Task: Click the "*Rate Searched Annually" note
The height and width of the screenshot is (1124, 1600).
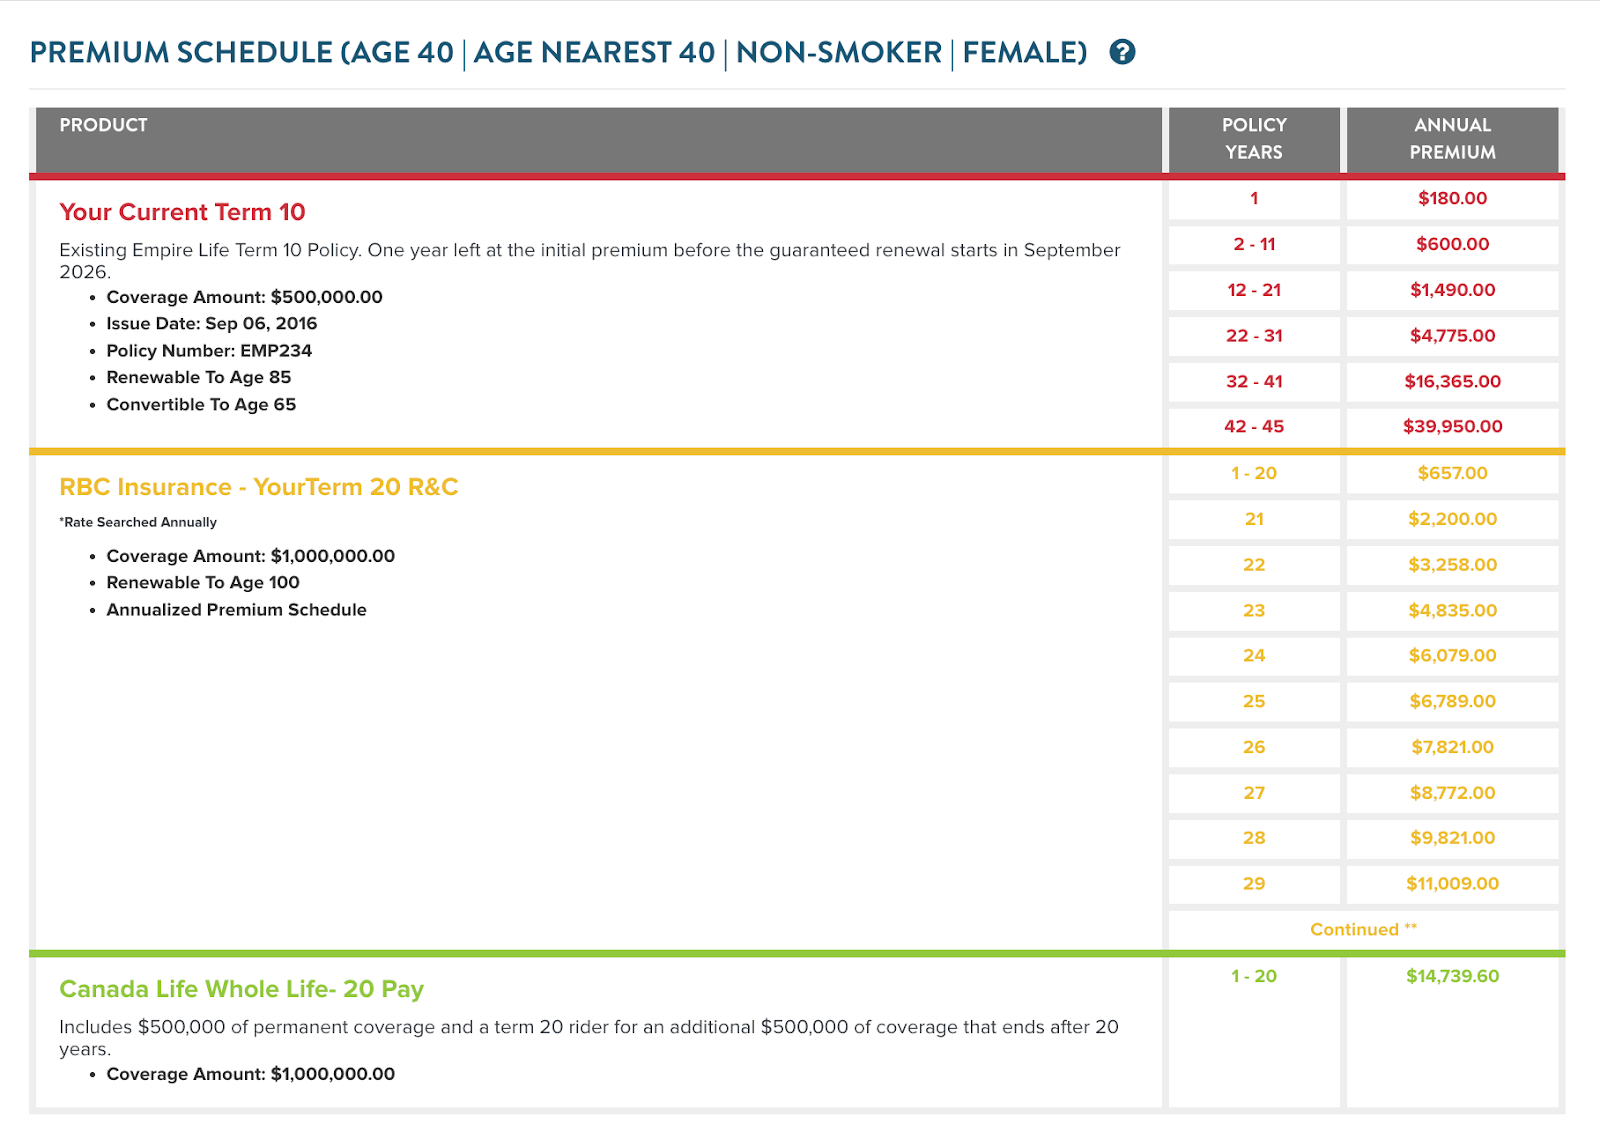Action: pos(138,522)
